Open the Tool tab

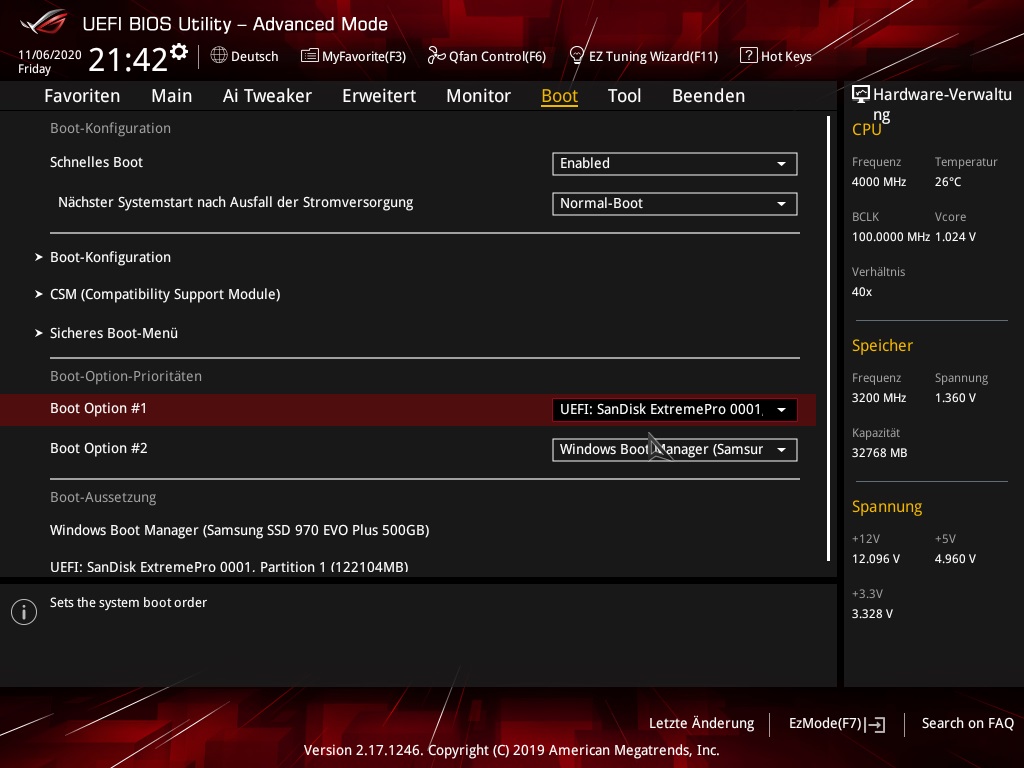(x=624, y=96)
